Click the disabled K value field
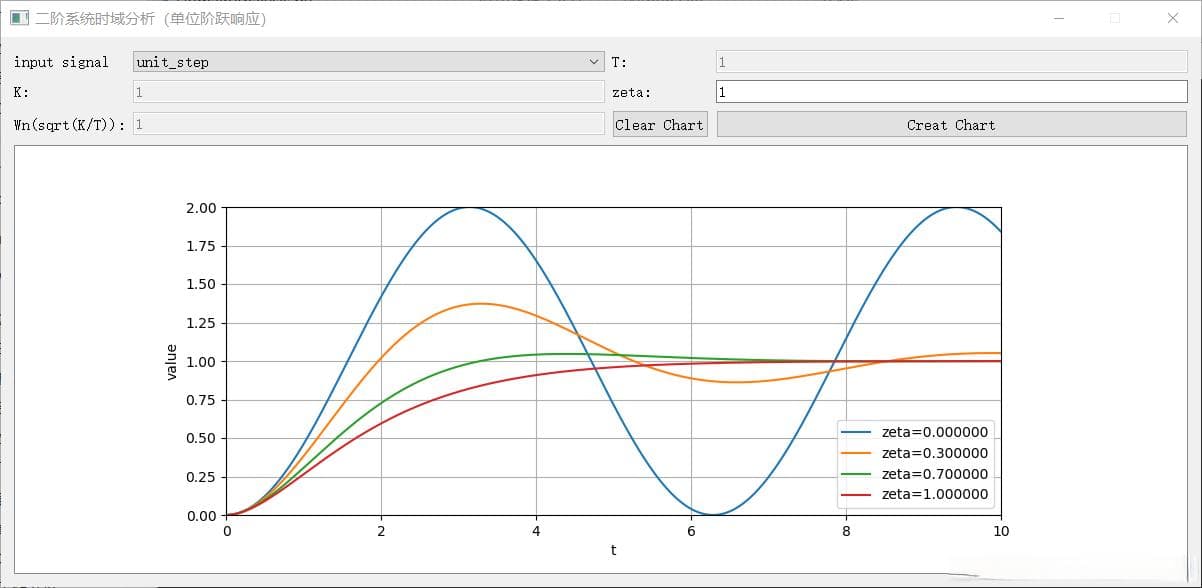Image resolution: width=1202 pixels, height=588 pixels. (x=368, y=92)
